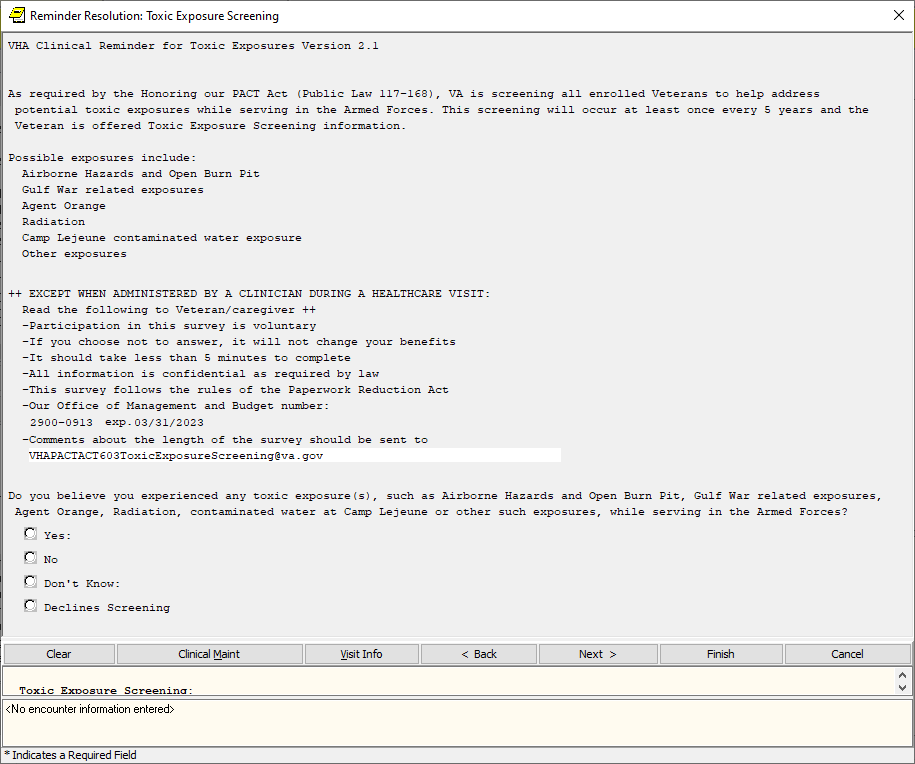The height and width of the screenshot is (764, 915).
Task: Open the Visit Info dialog
Action: (x=361, y=654)
